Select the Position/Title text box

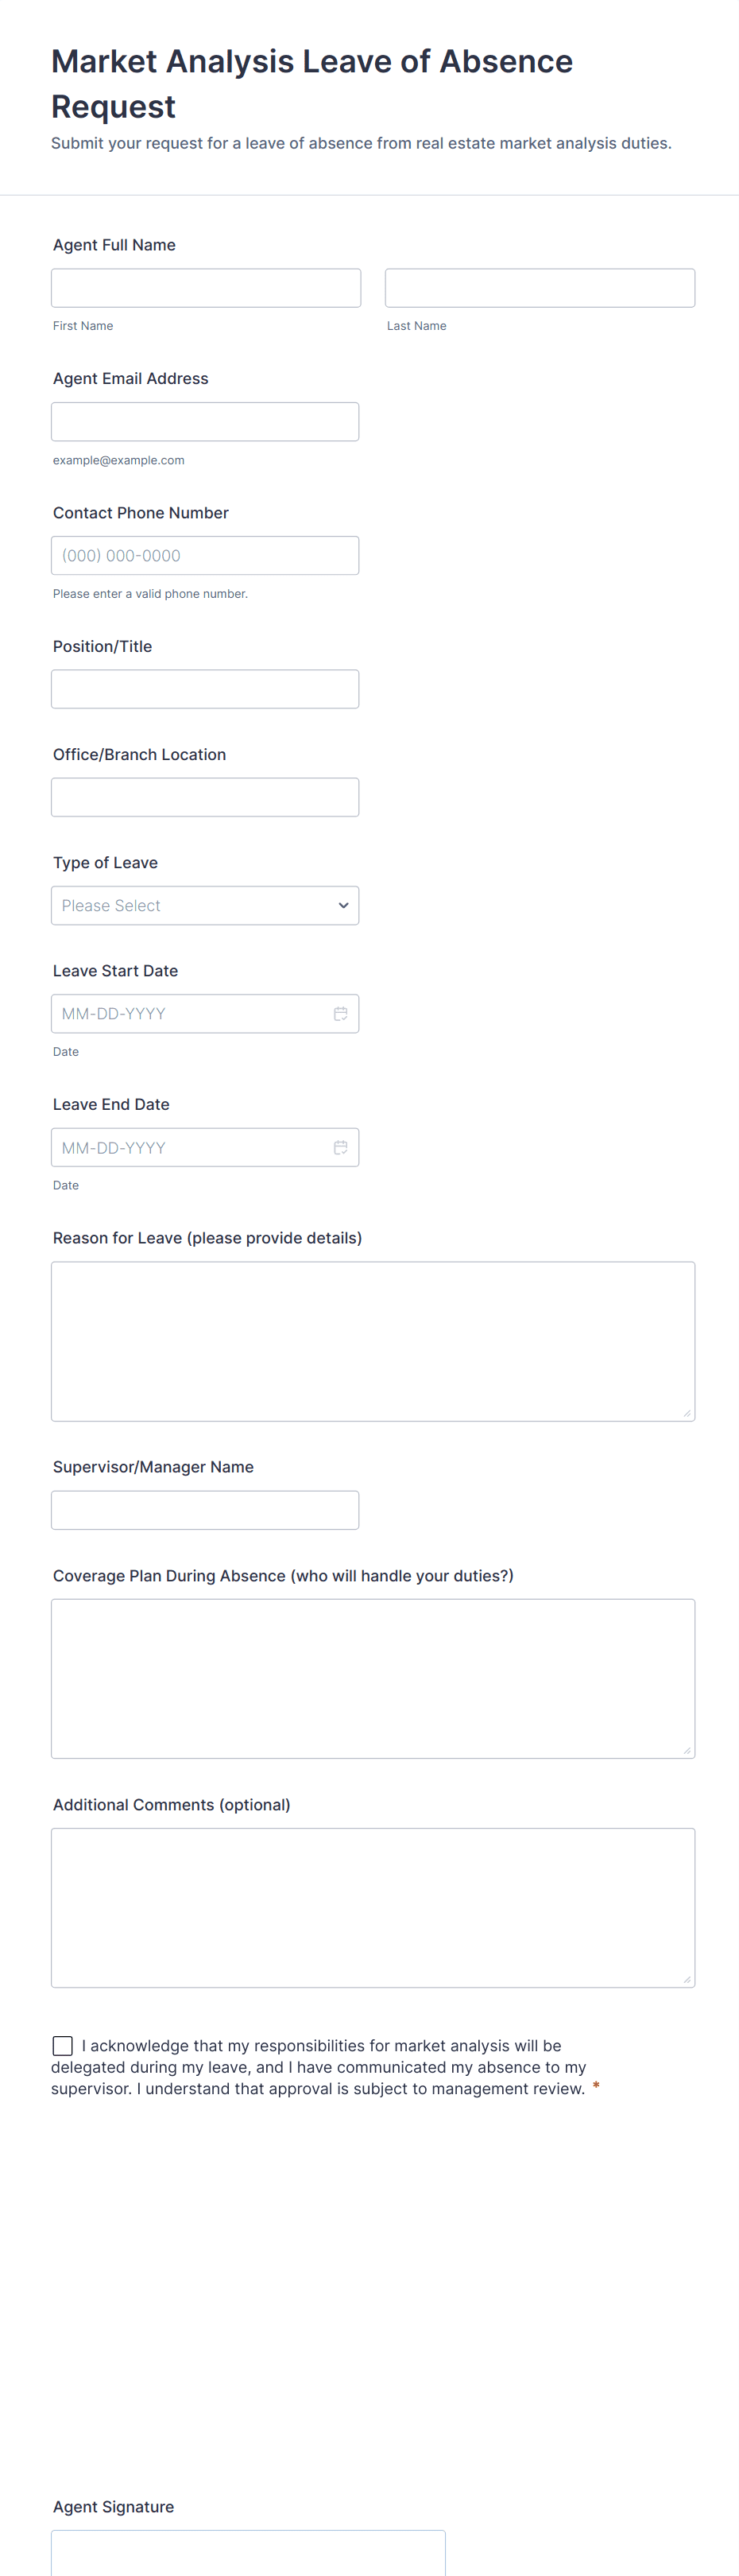pyautogui.click(x=204, y=689)
